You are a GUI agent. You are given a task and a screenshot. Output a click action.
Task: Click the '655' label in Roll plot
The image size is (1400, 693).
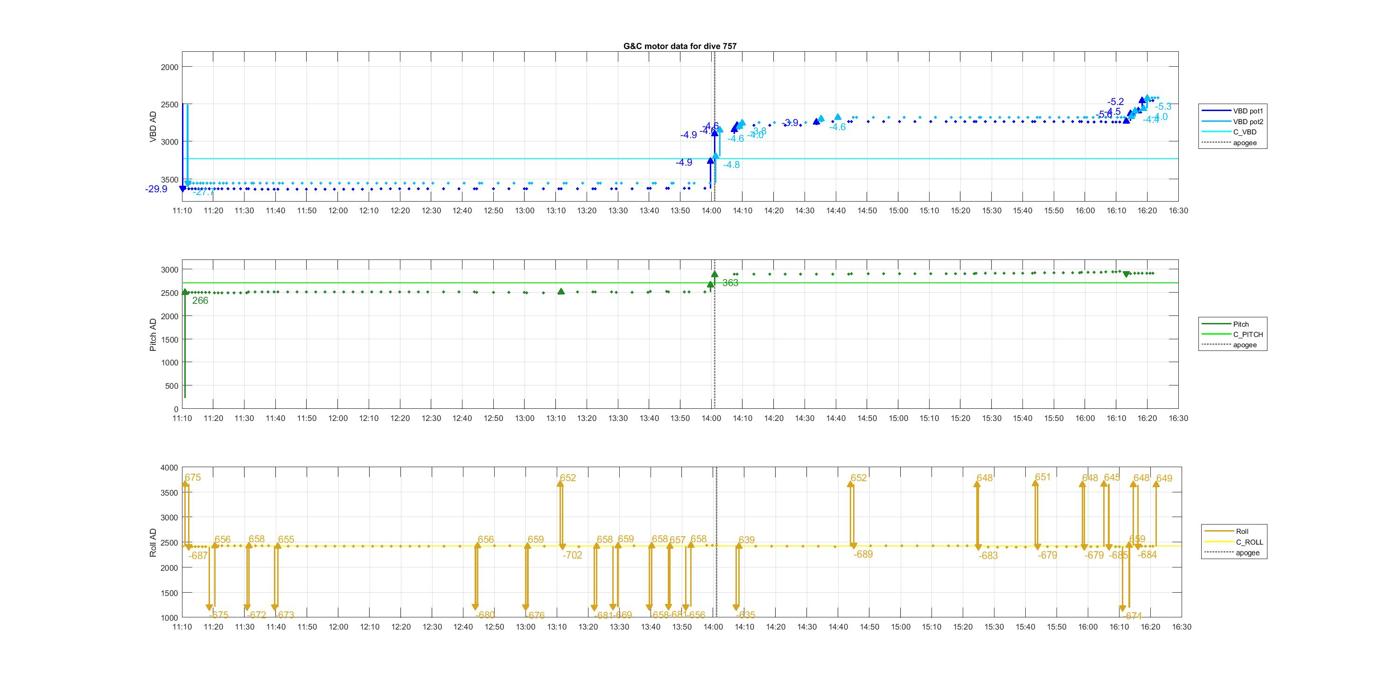click(286, 539)
